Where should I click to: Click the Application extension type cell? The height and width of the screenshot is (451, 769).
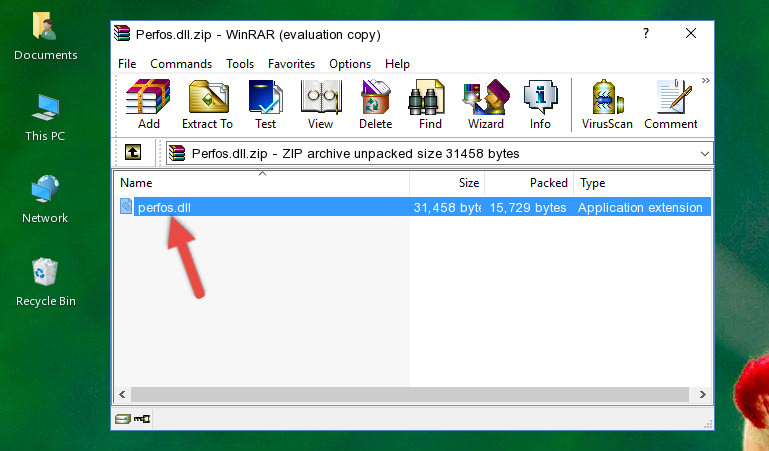tap(640, 207)
